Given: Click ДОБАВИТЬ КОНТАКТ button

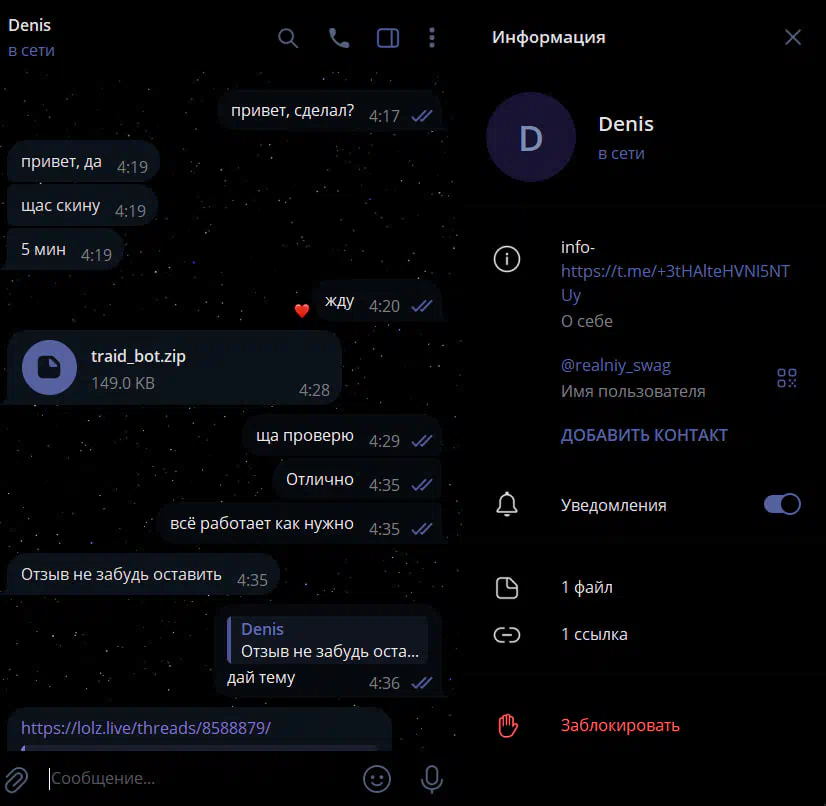Looking at the screenshot, I should coord(644,435).
